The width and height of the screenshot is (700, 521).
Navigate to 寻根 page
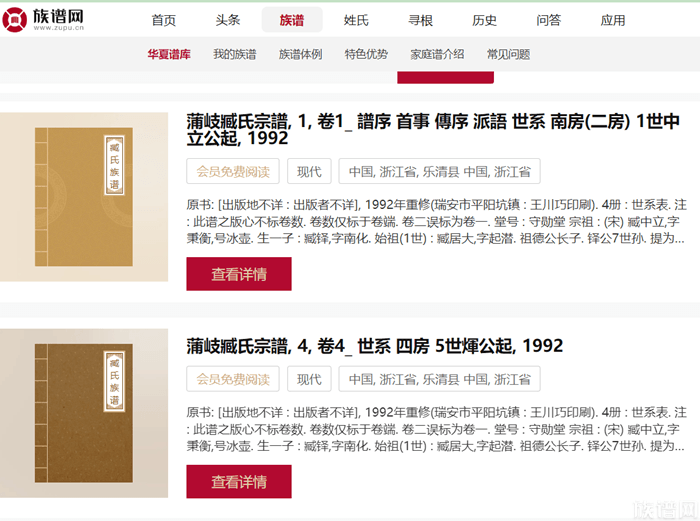tap(420, 20)
